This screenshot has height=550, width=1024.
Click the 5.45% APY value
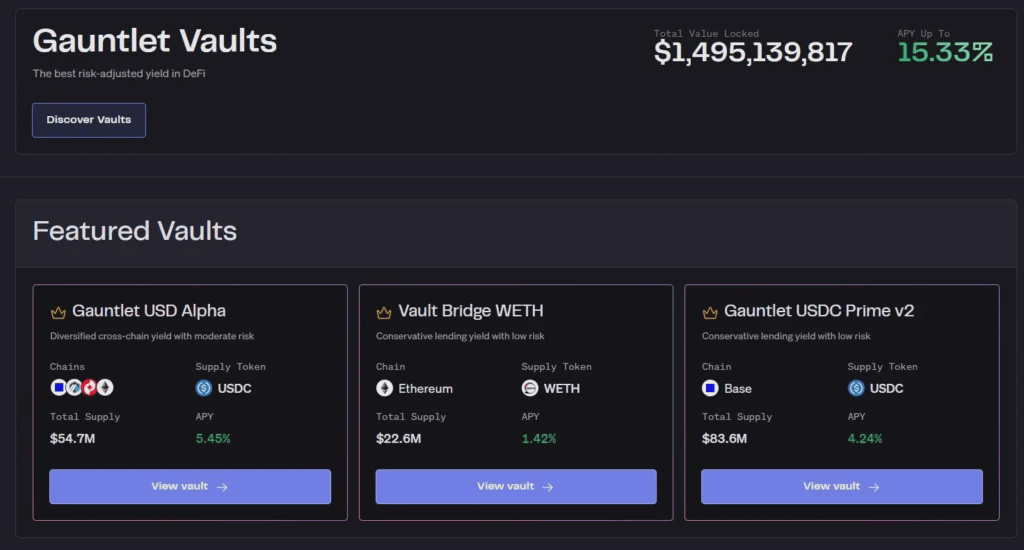[x=213, y=438]
